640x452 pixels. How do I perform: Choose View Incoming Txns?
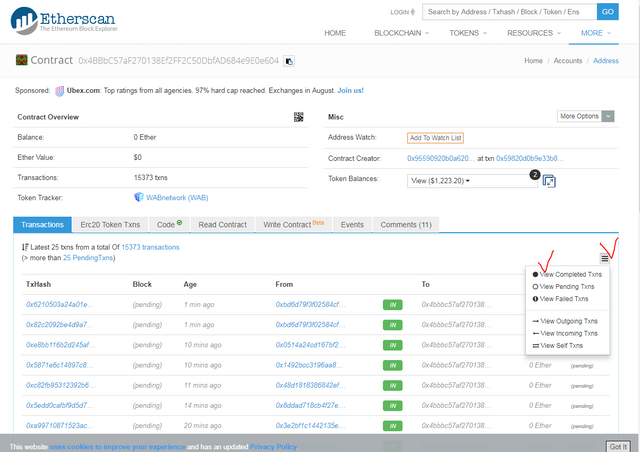pos(565,333)
